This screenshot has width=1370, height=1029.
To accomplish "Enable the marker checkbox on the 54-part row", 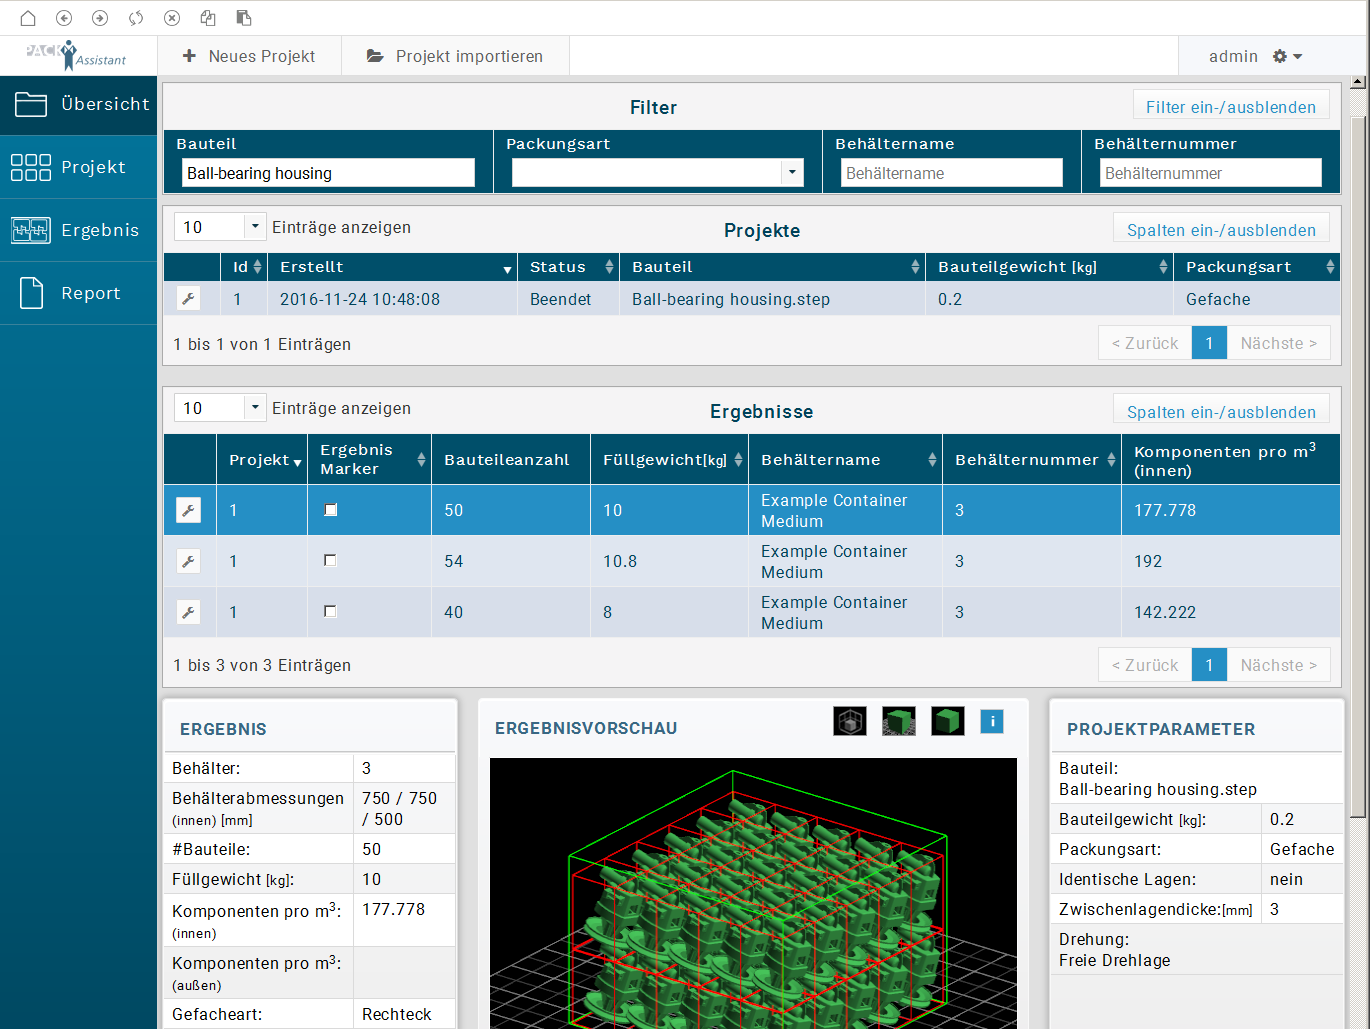I will coord(330,560).
